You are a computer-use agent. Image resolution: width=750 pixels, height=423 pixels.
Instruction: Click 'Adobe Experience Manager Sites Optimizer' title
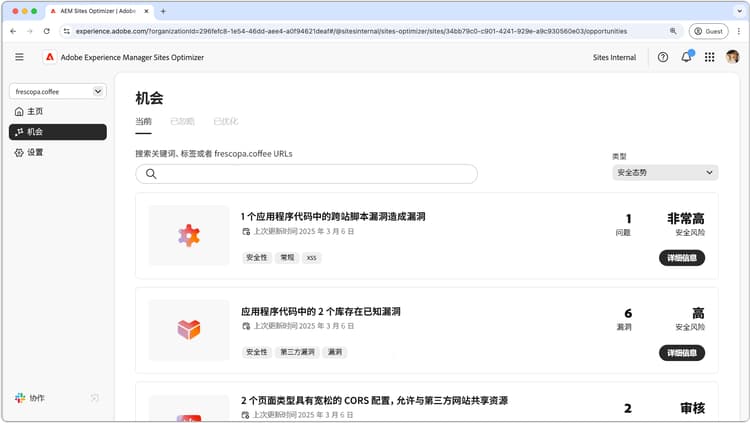[132, 57]
